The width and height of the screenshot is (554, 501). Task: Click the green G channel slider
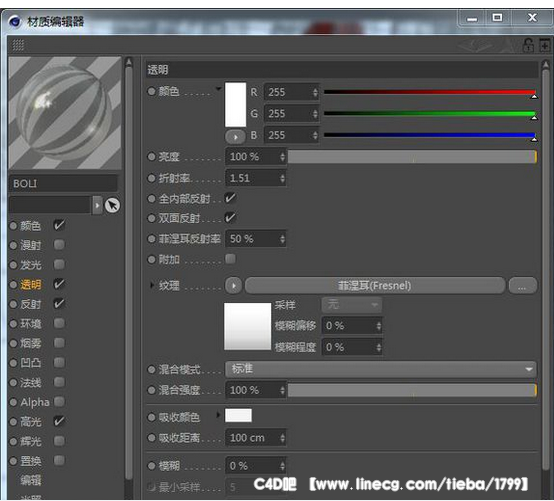(x=430, y=113)
